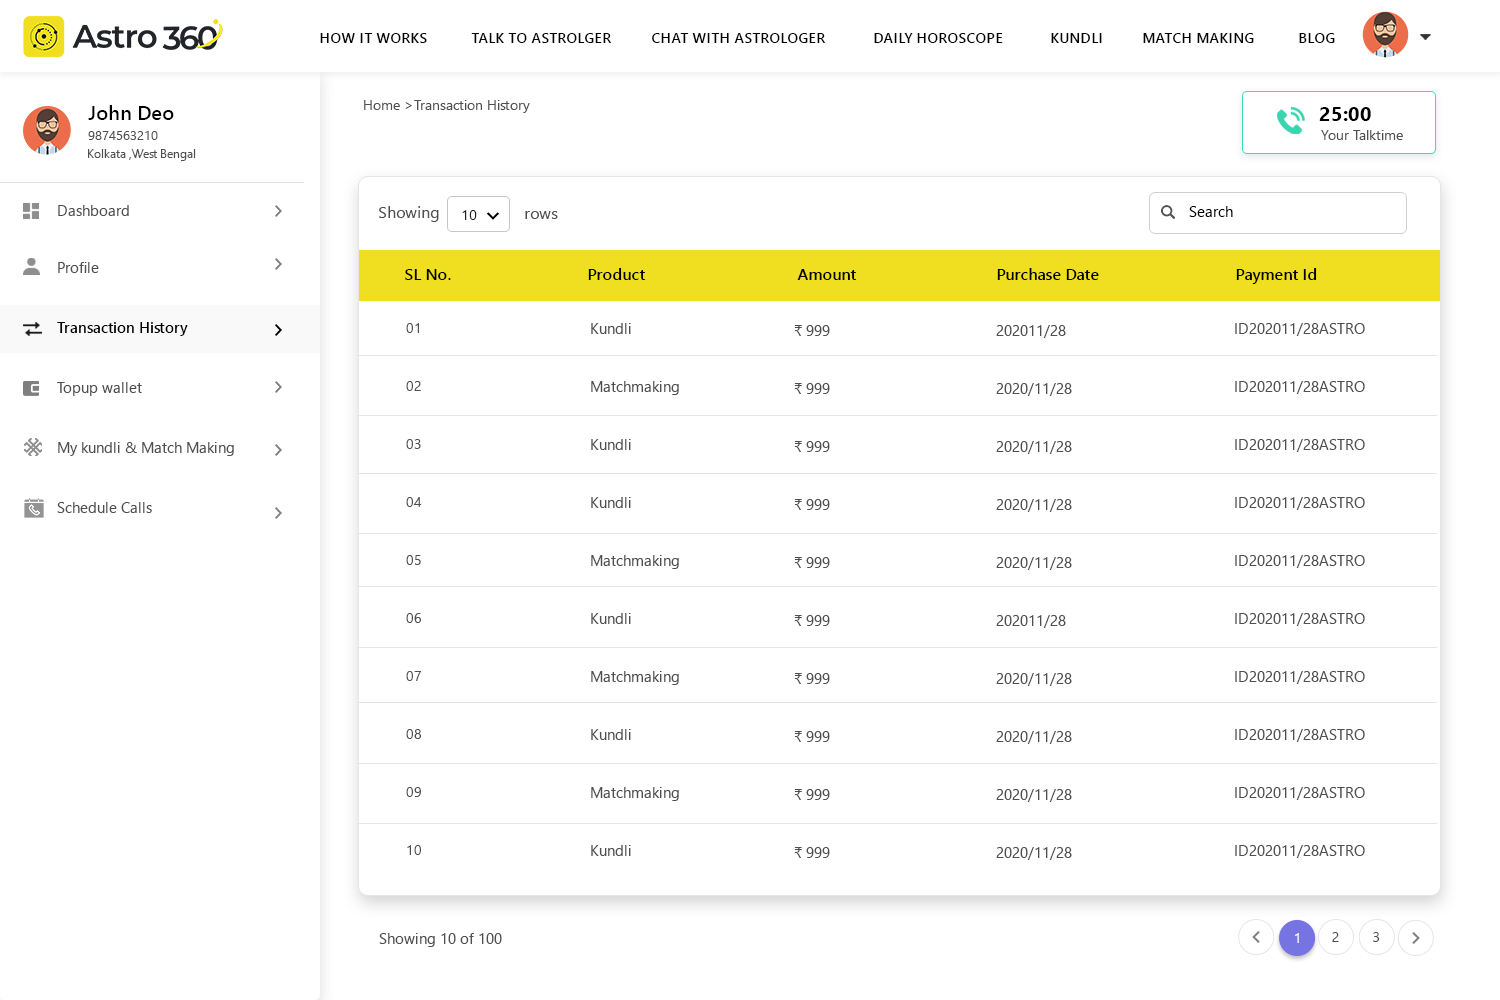The width and height of the screenshot is (1500, 1000).
Task: Expand the Schedule Calls chevron
Action: tap(278, 513)
